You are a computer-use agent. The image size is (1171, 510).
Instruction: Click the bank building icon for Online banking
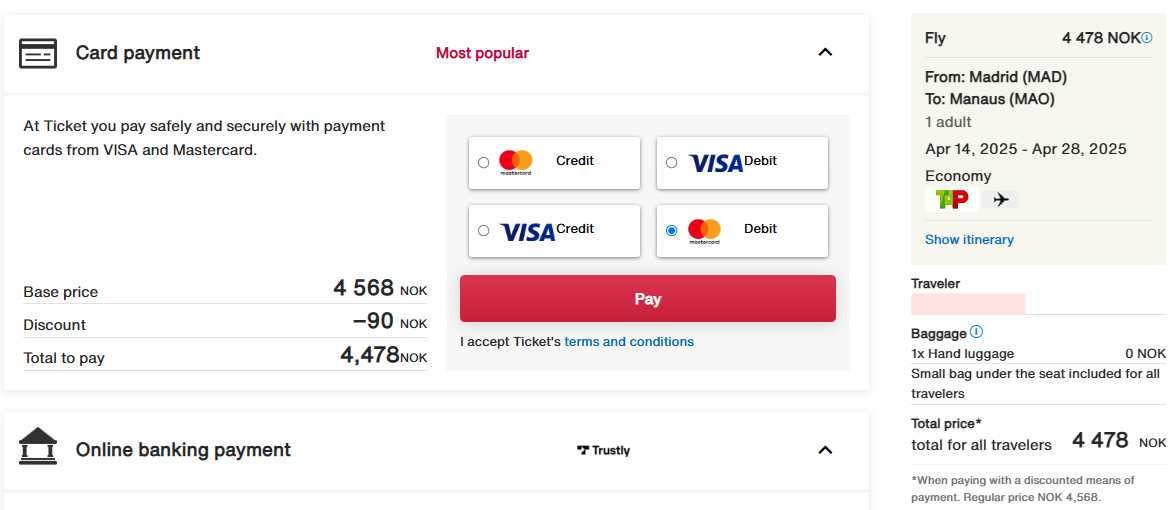pyautogui.click(x=37, y=447)
